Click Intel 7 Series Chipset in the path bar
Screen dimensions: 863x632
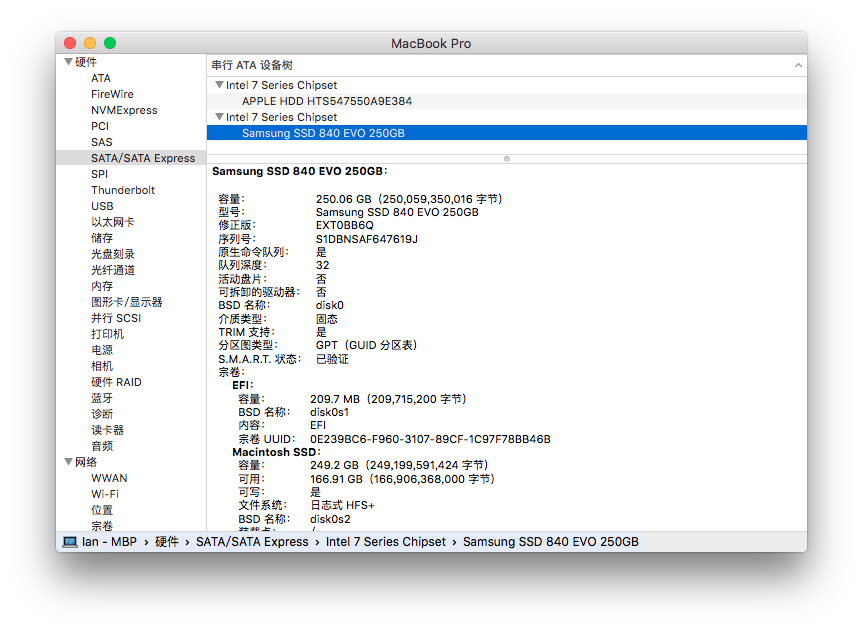(385, 542)
